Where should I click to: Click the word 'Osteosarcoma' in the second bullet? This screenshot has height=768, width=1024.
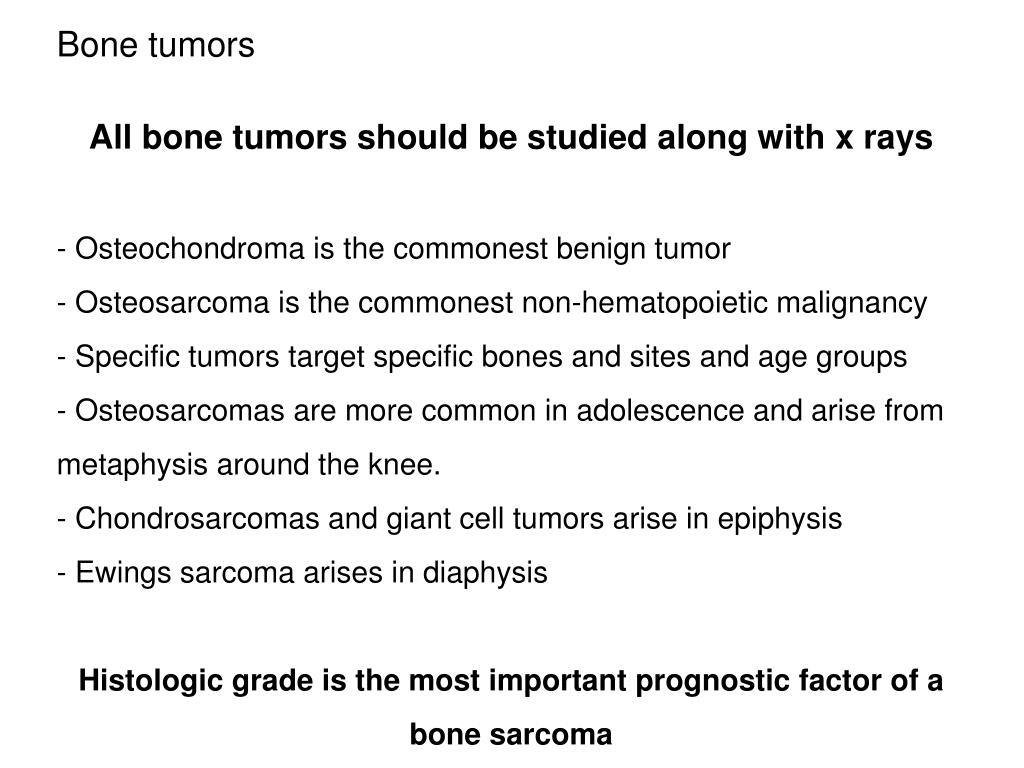click(x=172, y=302)
